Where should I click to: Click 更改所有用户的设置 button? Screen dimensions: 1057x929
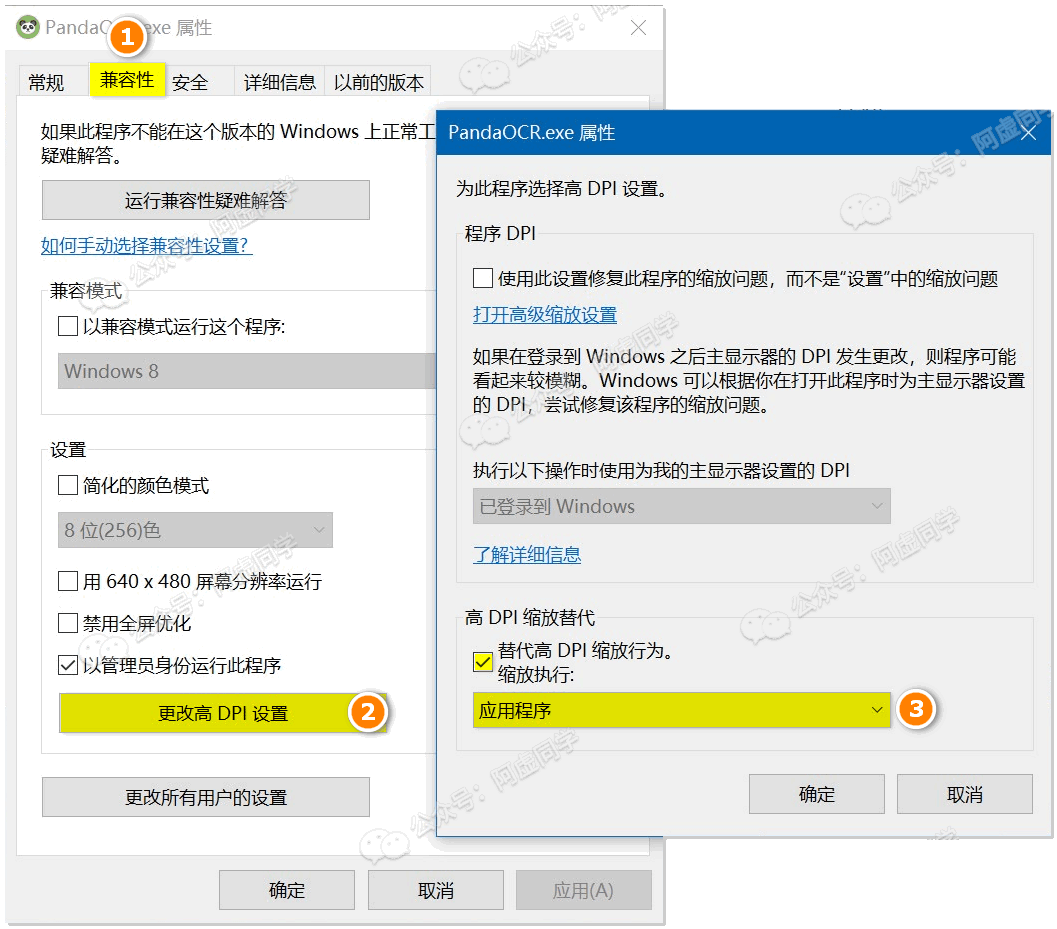pyautogui.click(x=206, y=798)
